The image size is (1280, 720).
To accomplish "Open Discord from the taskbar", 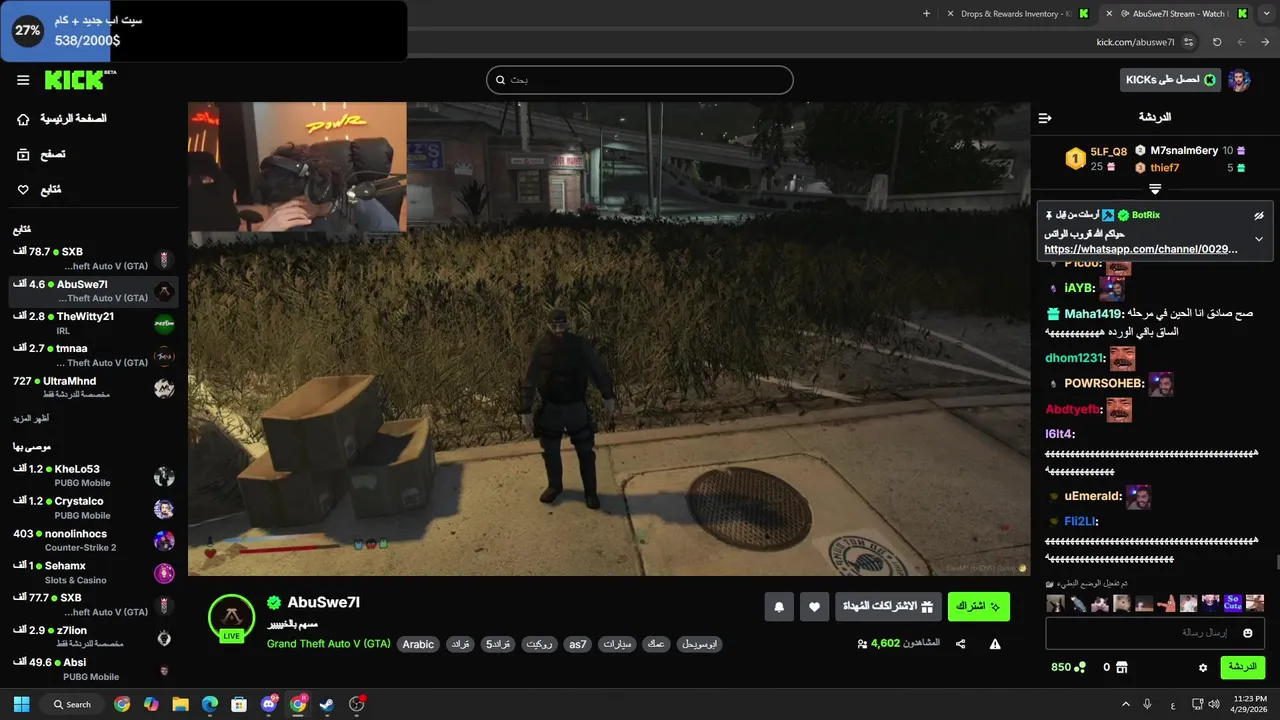I will pyautogui.click(x=268, y=704).
